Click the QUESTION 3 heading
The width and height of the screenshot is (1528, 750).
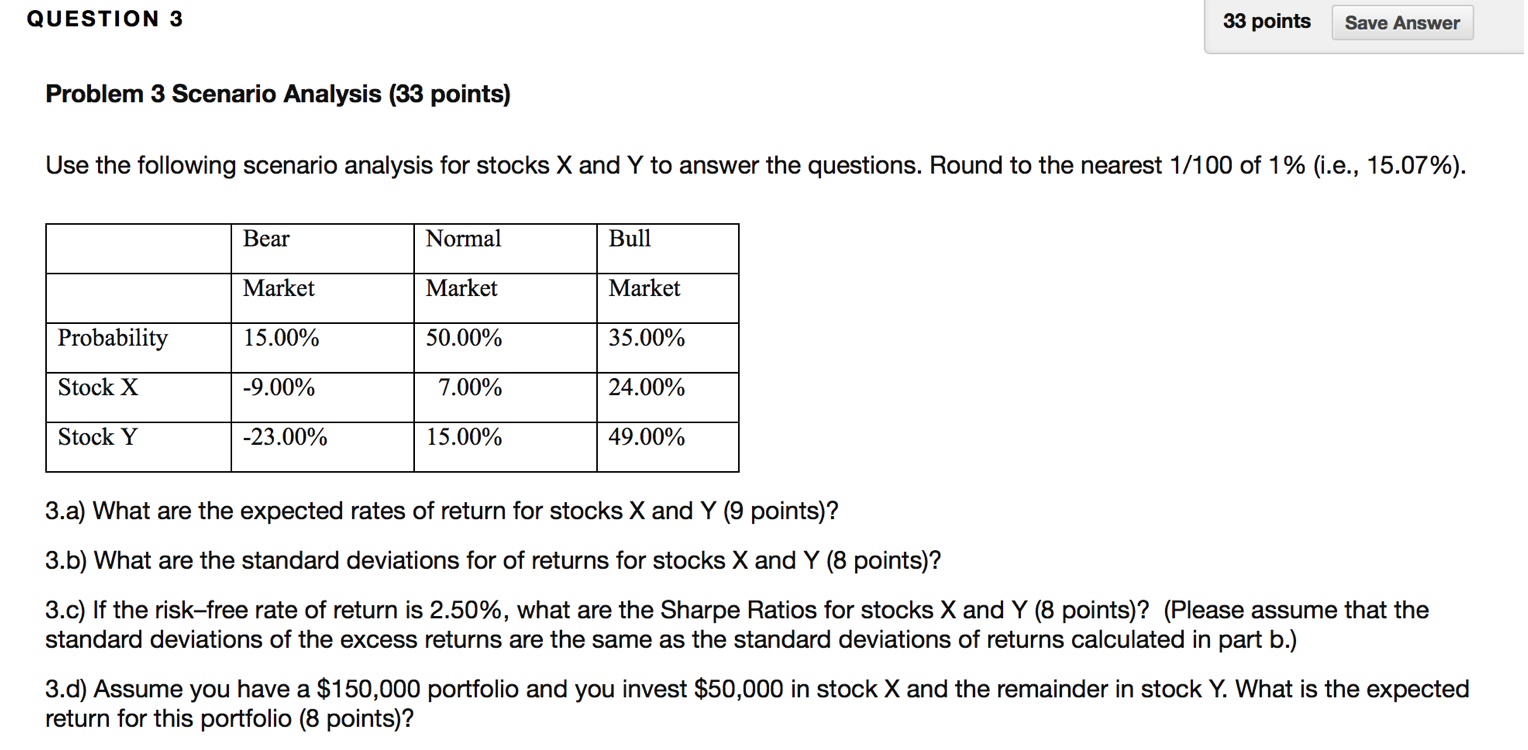point(105,19)
